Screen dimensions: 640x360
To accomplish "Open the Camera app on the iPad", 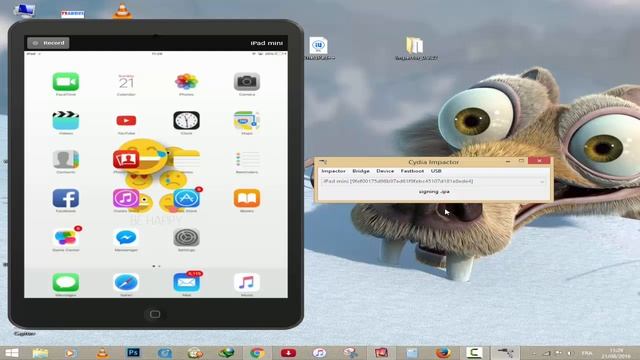I will [x=247, y=82].
